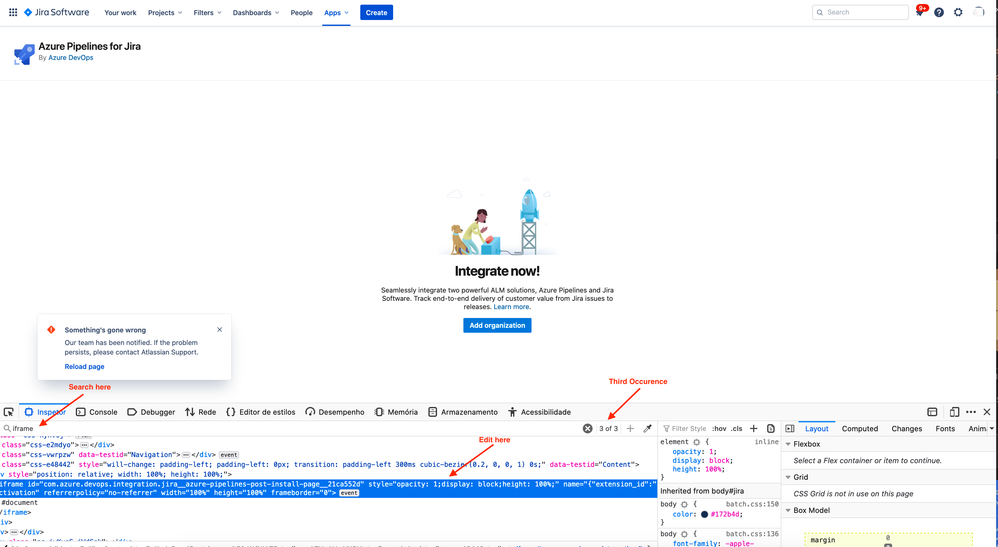Screen dimensions: 998x547
Task: Open the People page
Action: pyautogui.click(x=302, y=13)
